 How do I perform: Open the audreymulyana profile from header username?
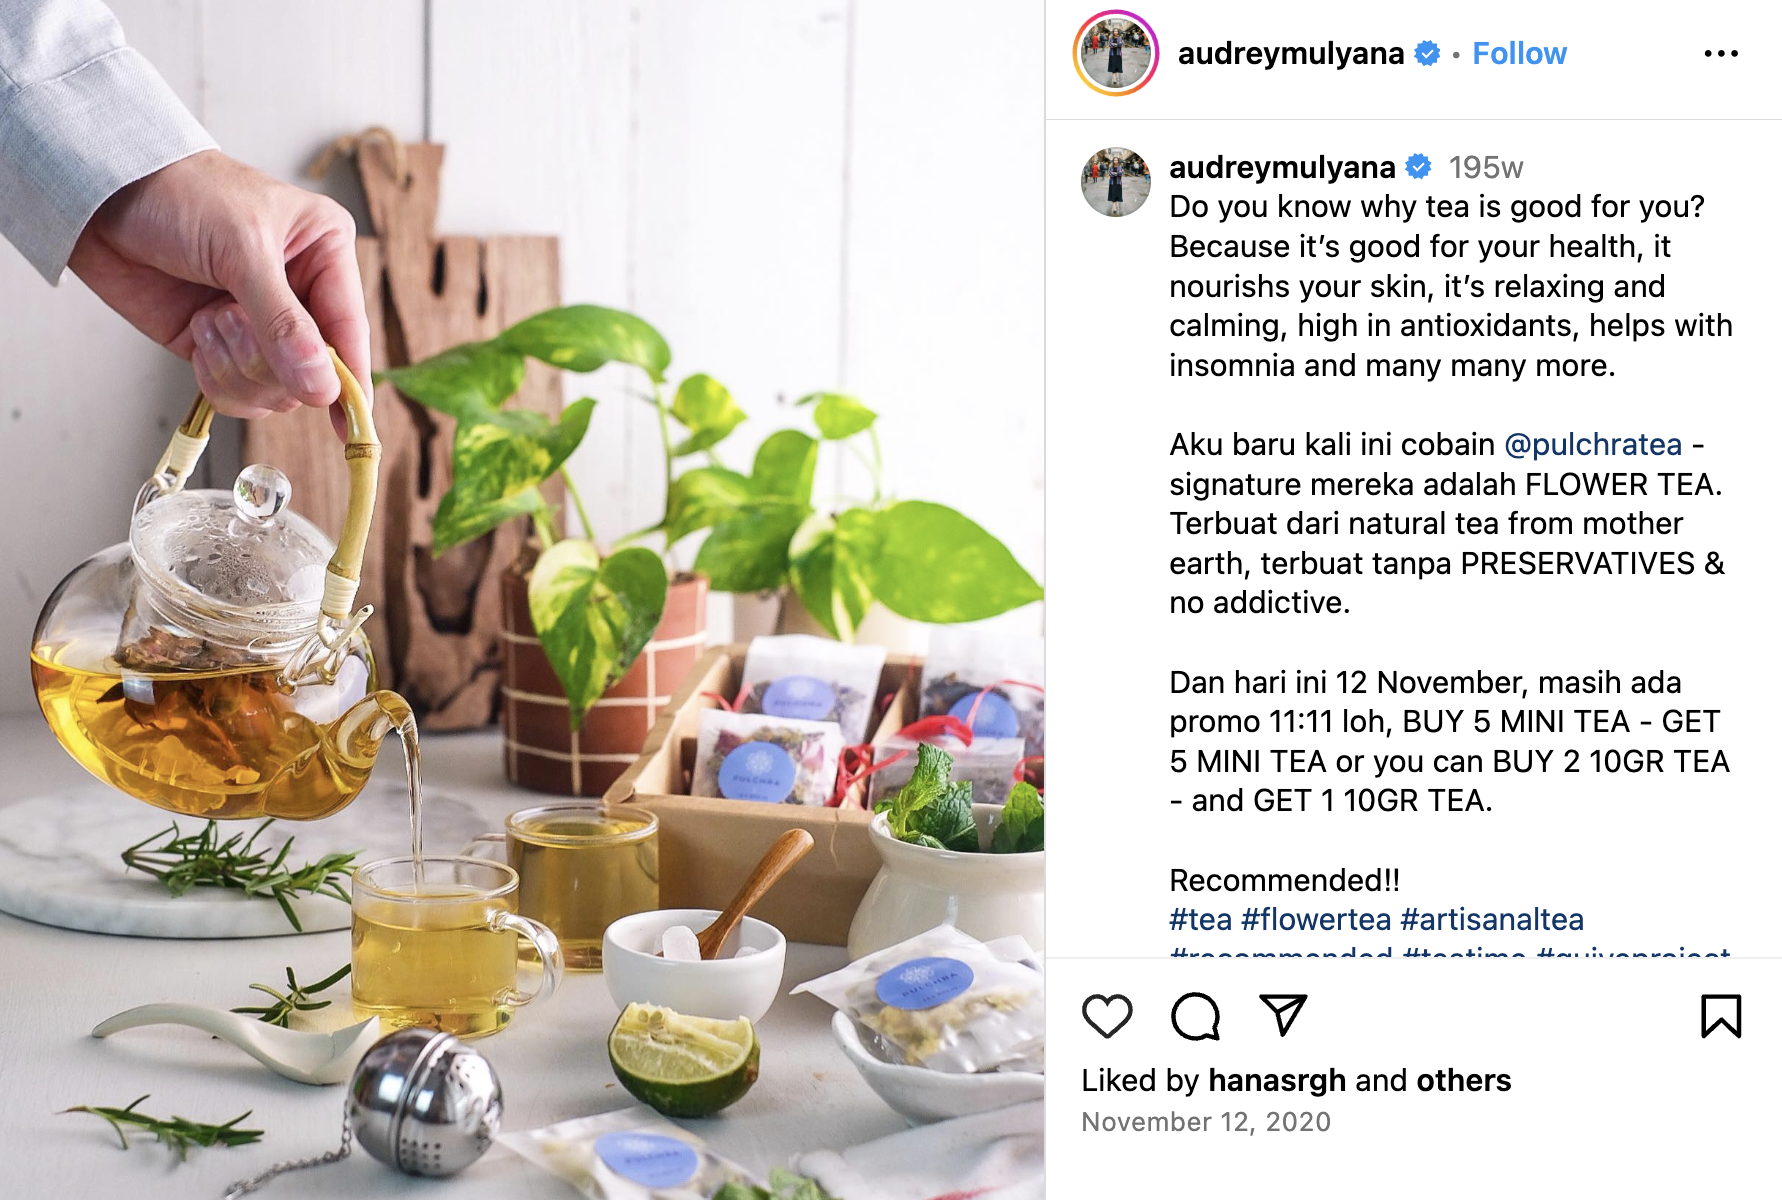[1290, 54]
